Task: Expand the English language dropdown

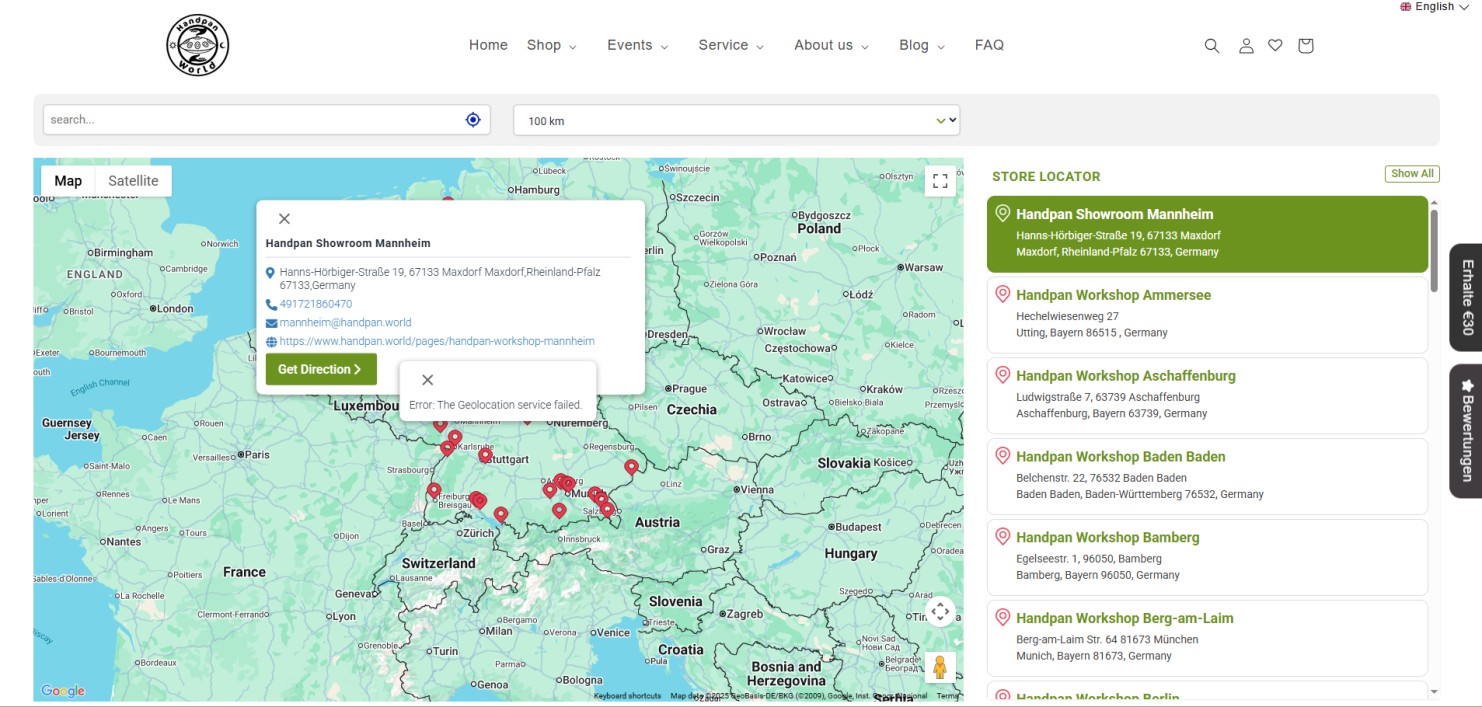Action: (1433, 7)
